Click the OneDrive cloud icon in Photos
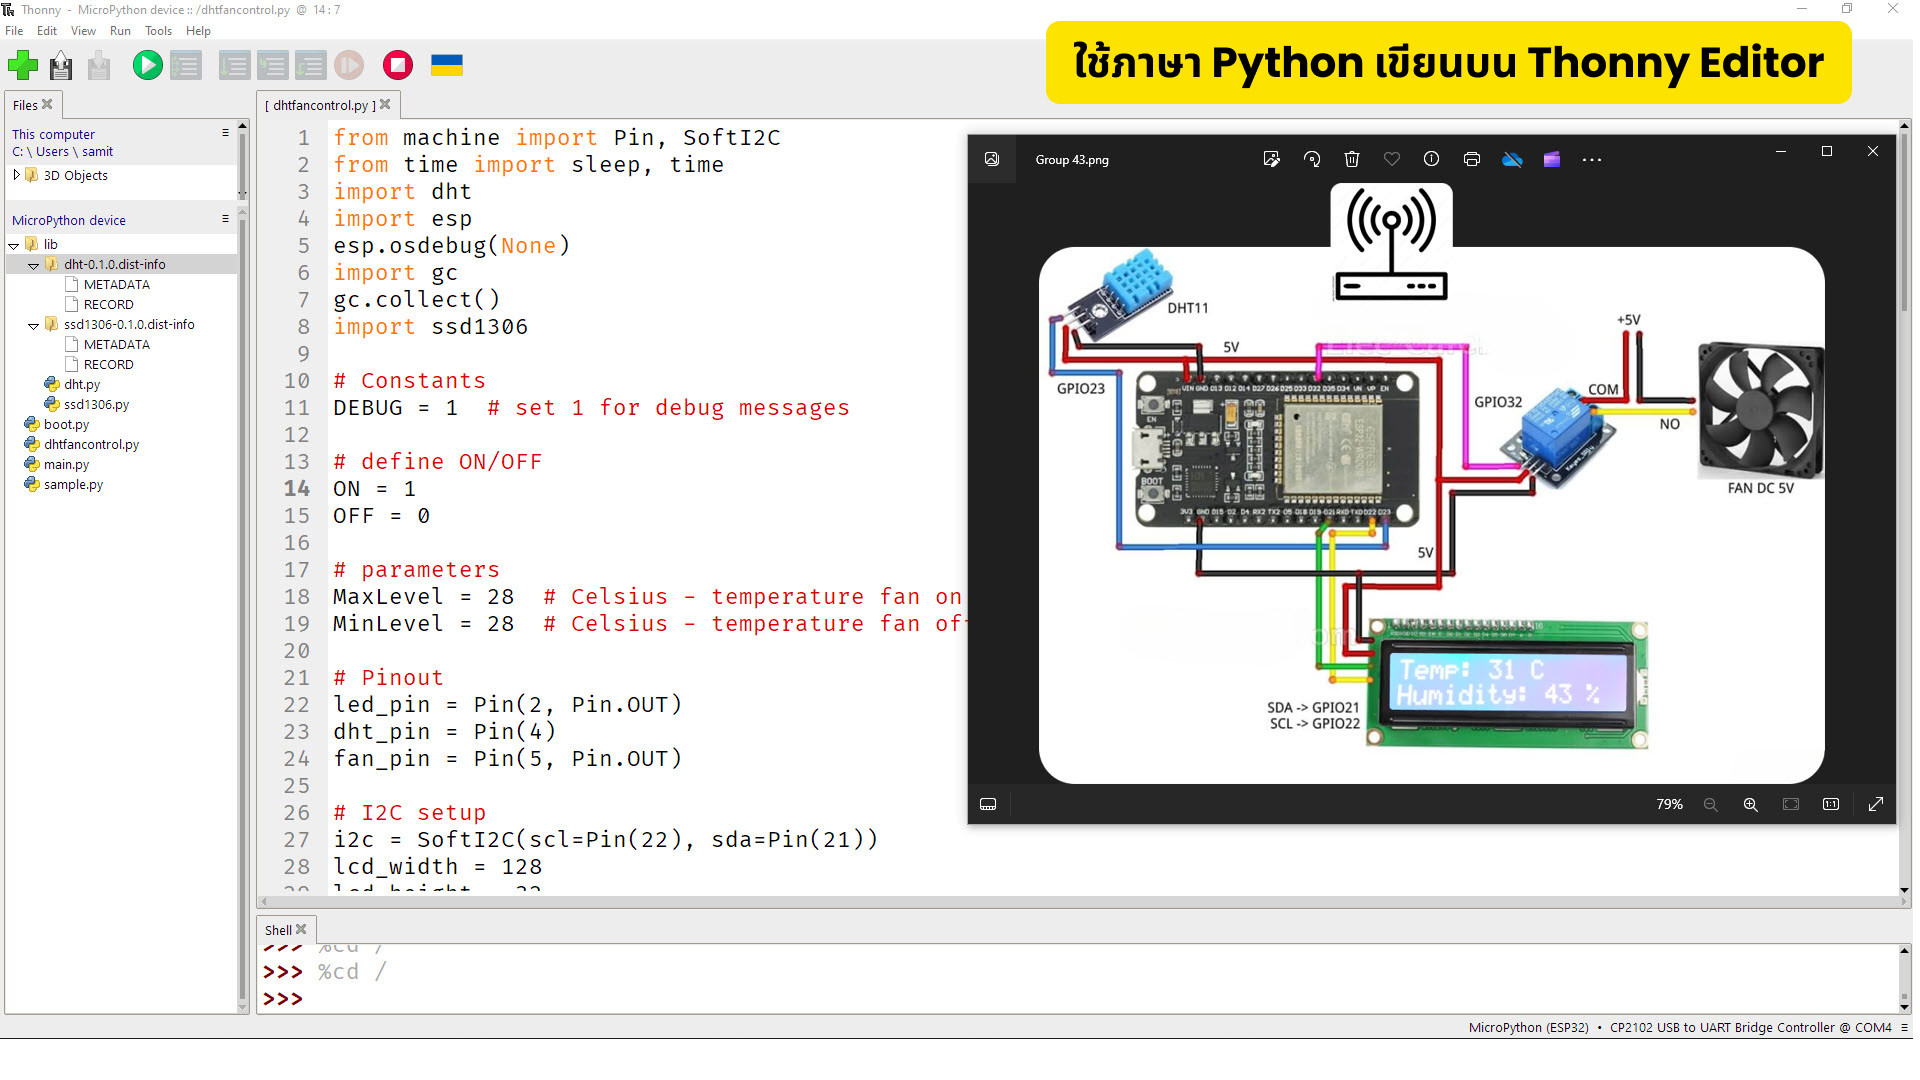 [1512, 159]
